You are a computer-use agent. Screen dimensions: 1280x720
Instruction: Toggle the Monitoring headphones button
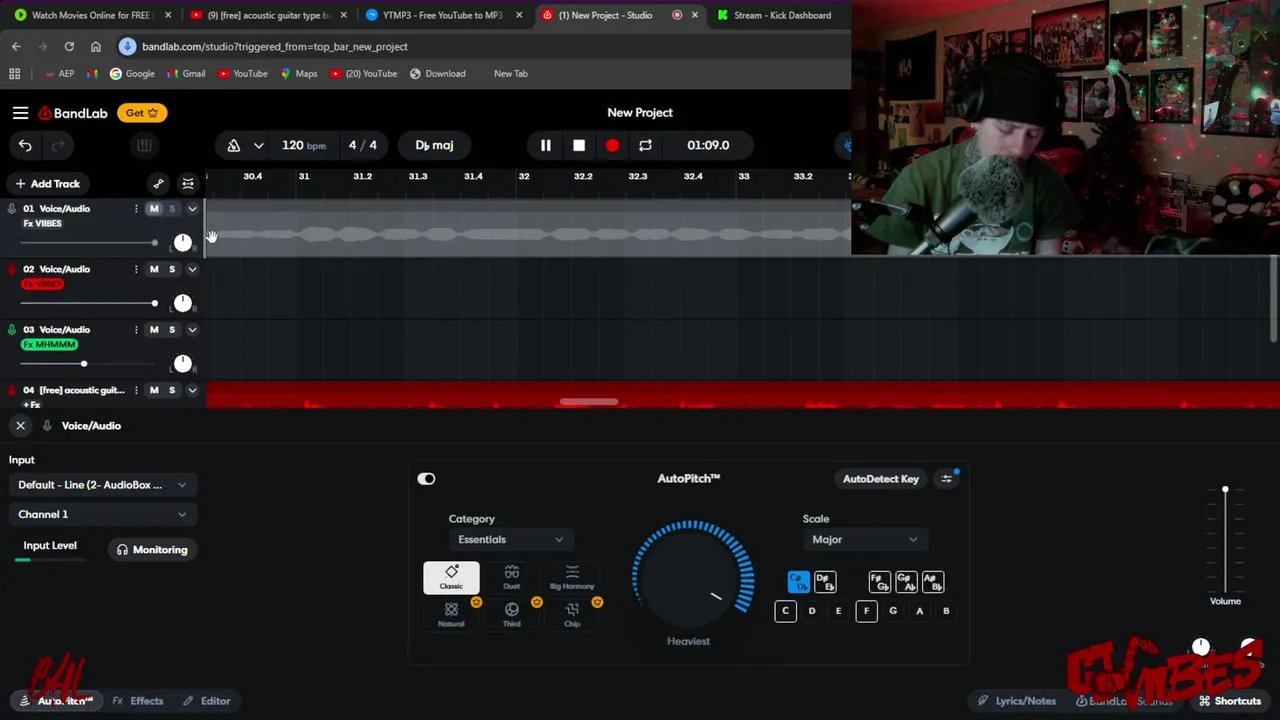pos(152,550)
